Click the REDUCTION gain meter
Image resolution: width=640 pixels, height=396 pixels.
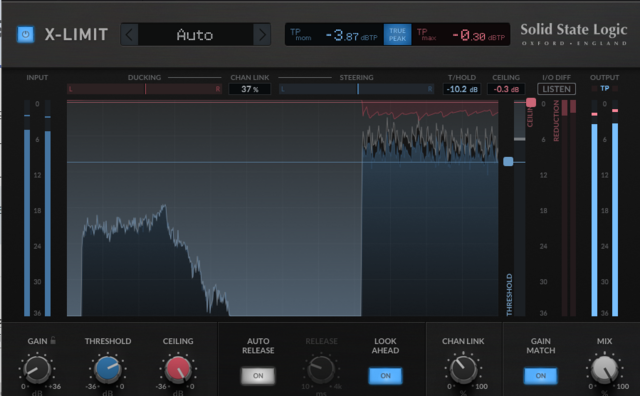(x=569, y=208)
